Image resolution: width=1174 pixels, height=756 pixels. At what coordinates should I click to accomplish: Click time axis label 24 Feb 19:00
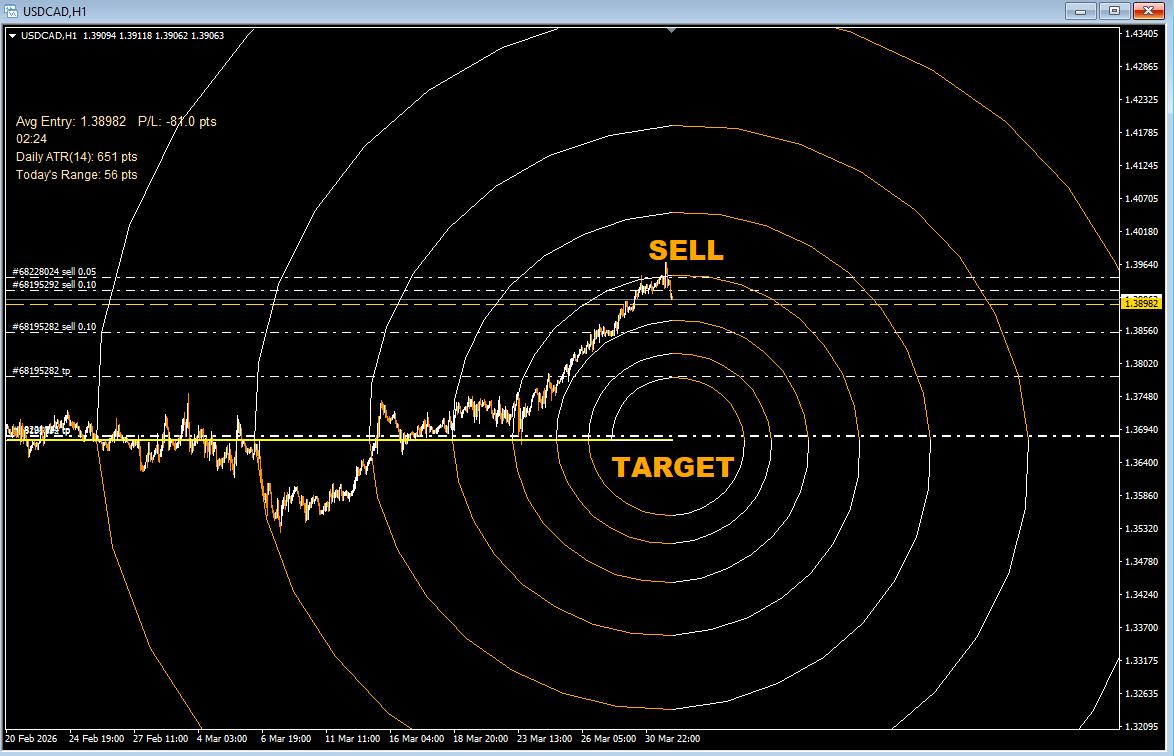point(97,739)
